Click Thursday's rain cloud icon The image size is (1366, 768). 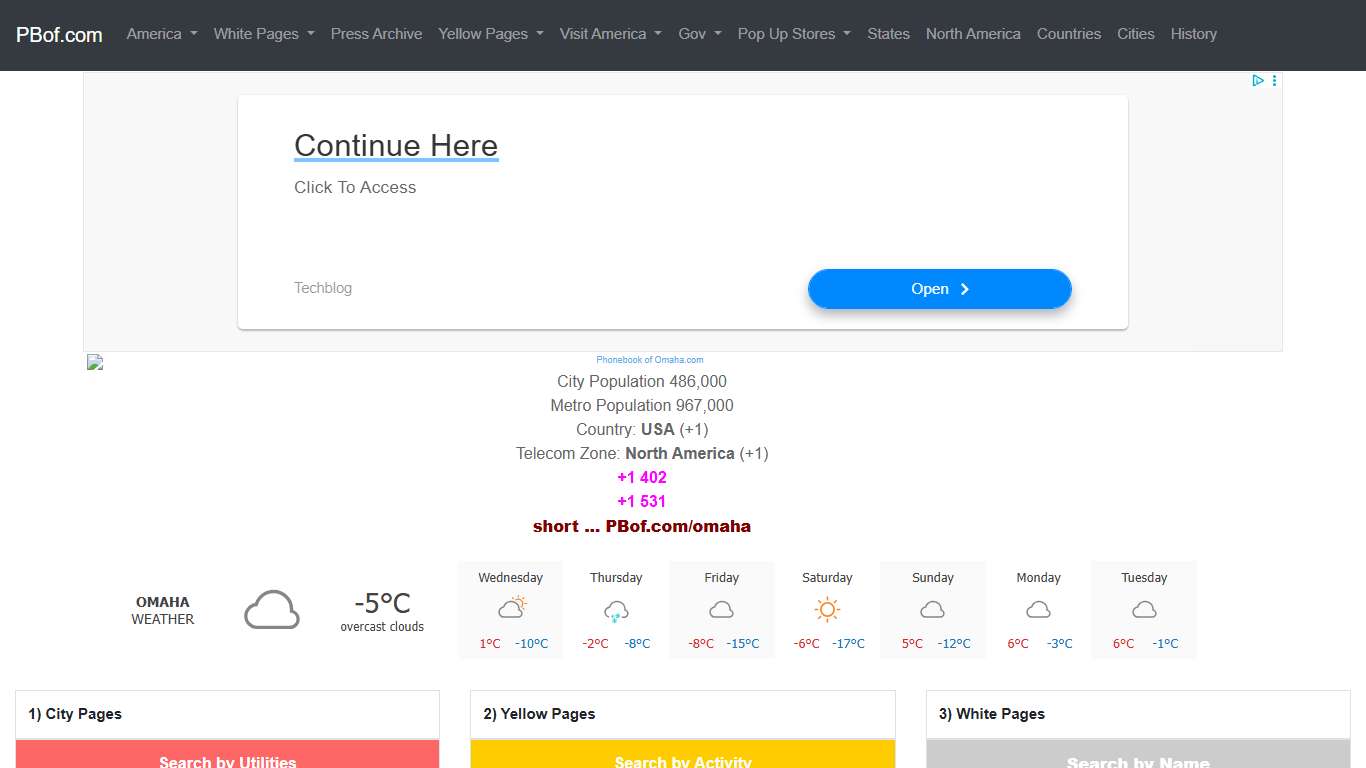pos(616,609)
